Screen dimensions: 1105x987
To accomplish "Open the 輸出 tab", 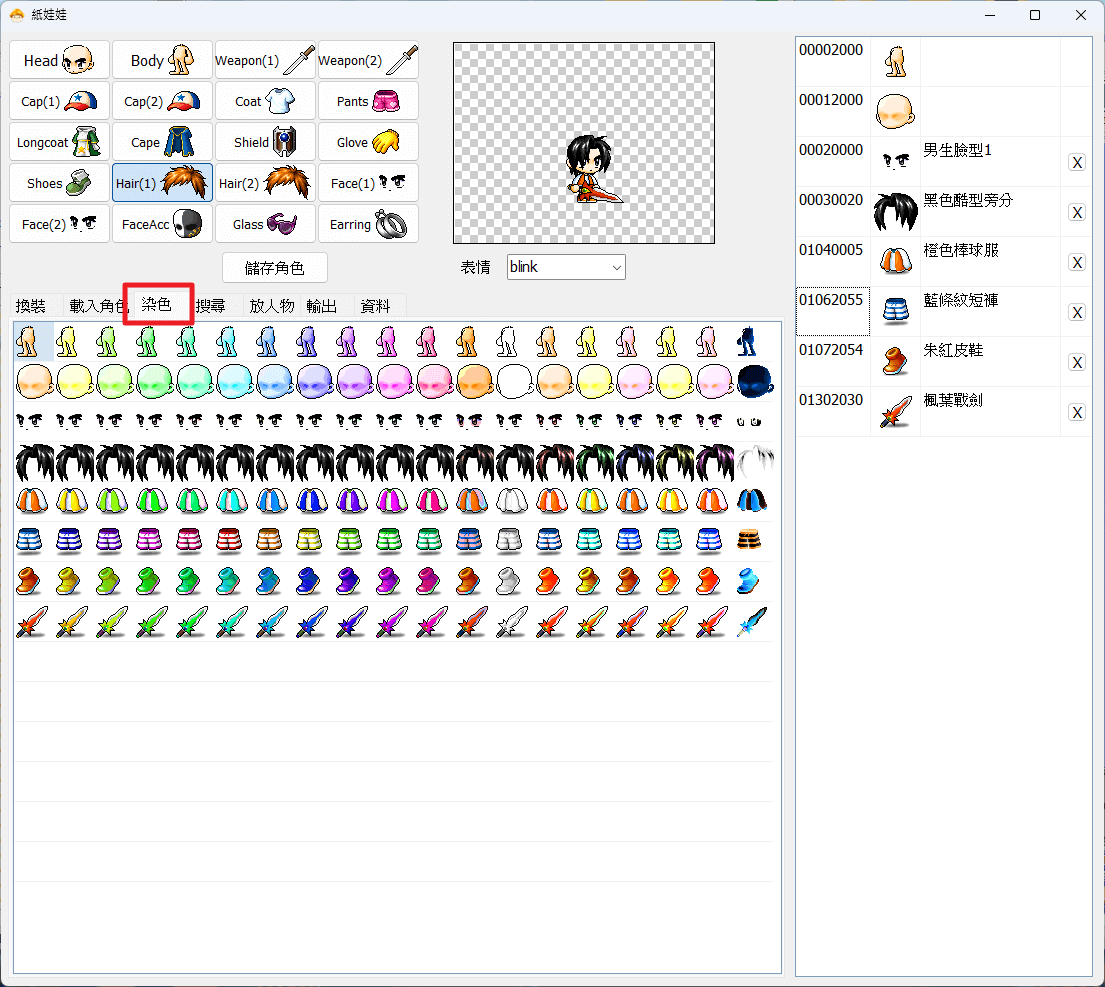I will [321, 306].
